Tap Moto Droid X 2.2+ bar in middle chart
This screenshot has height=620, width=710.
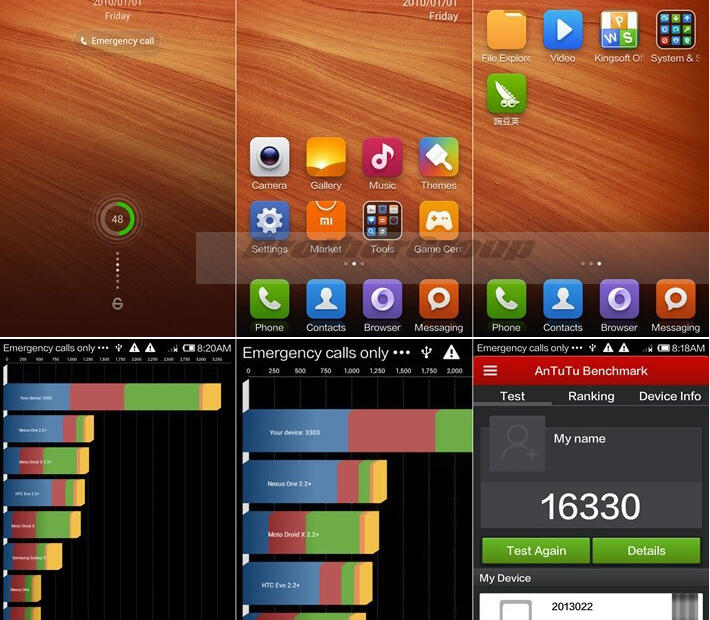[311, 533]
